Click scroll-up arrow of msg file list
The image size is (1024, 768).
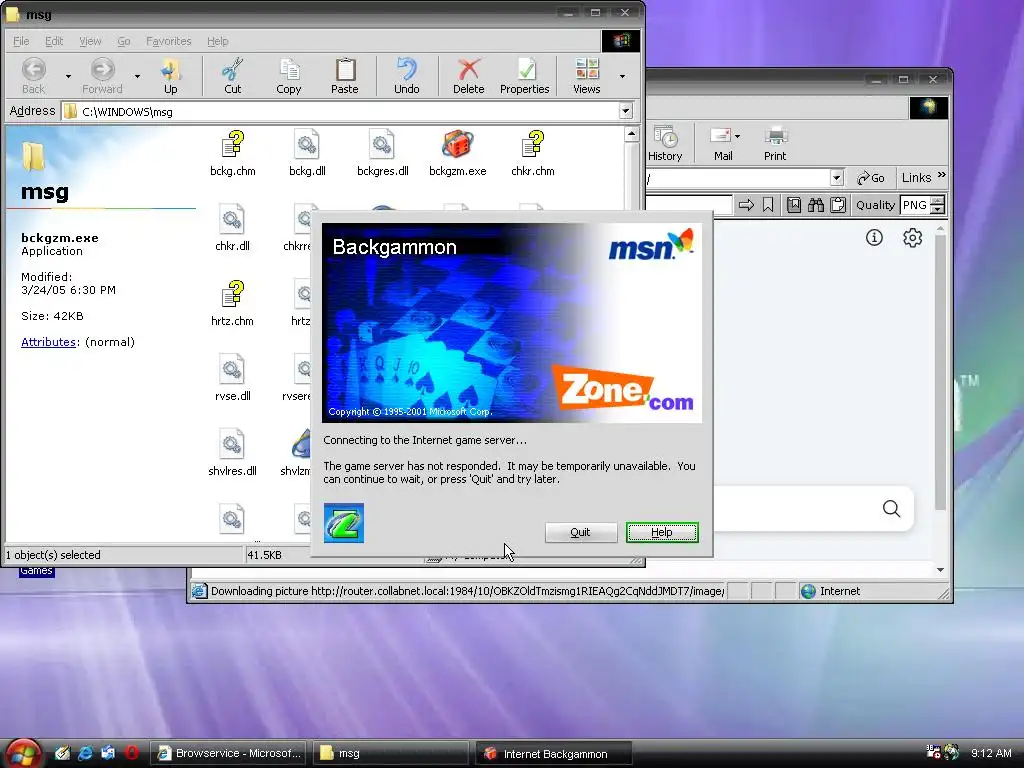[x=631, y=135]
